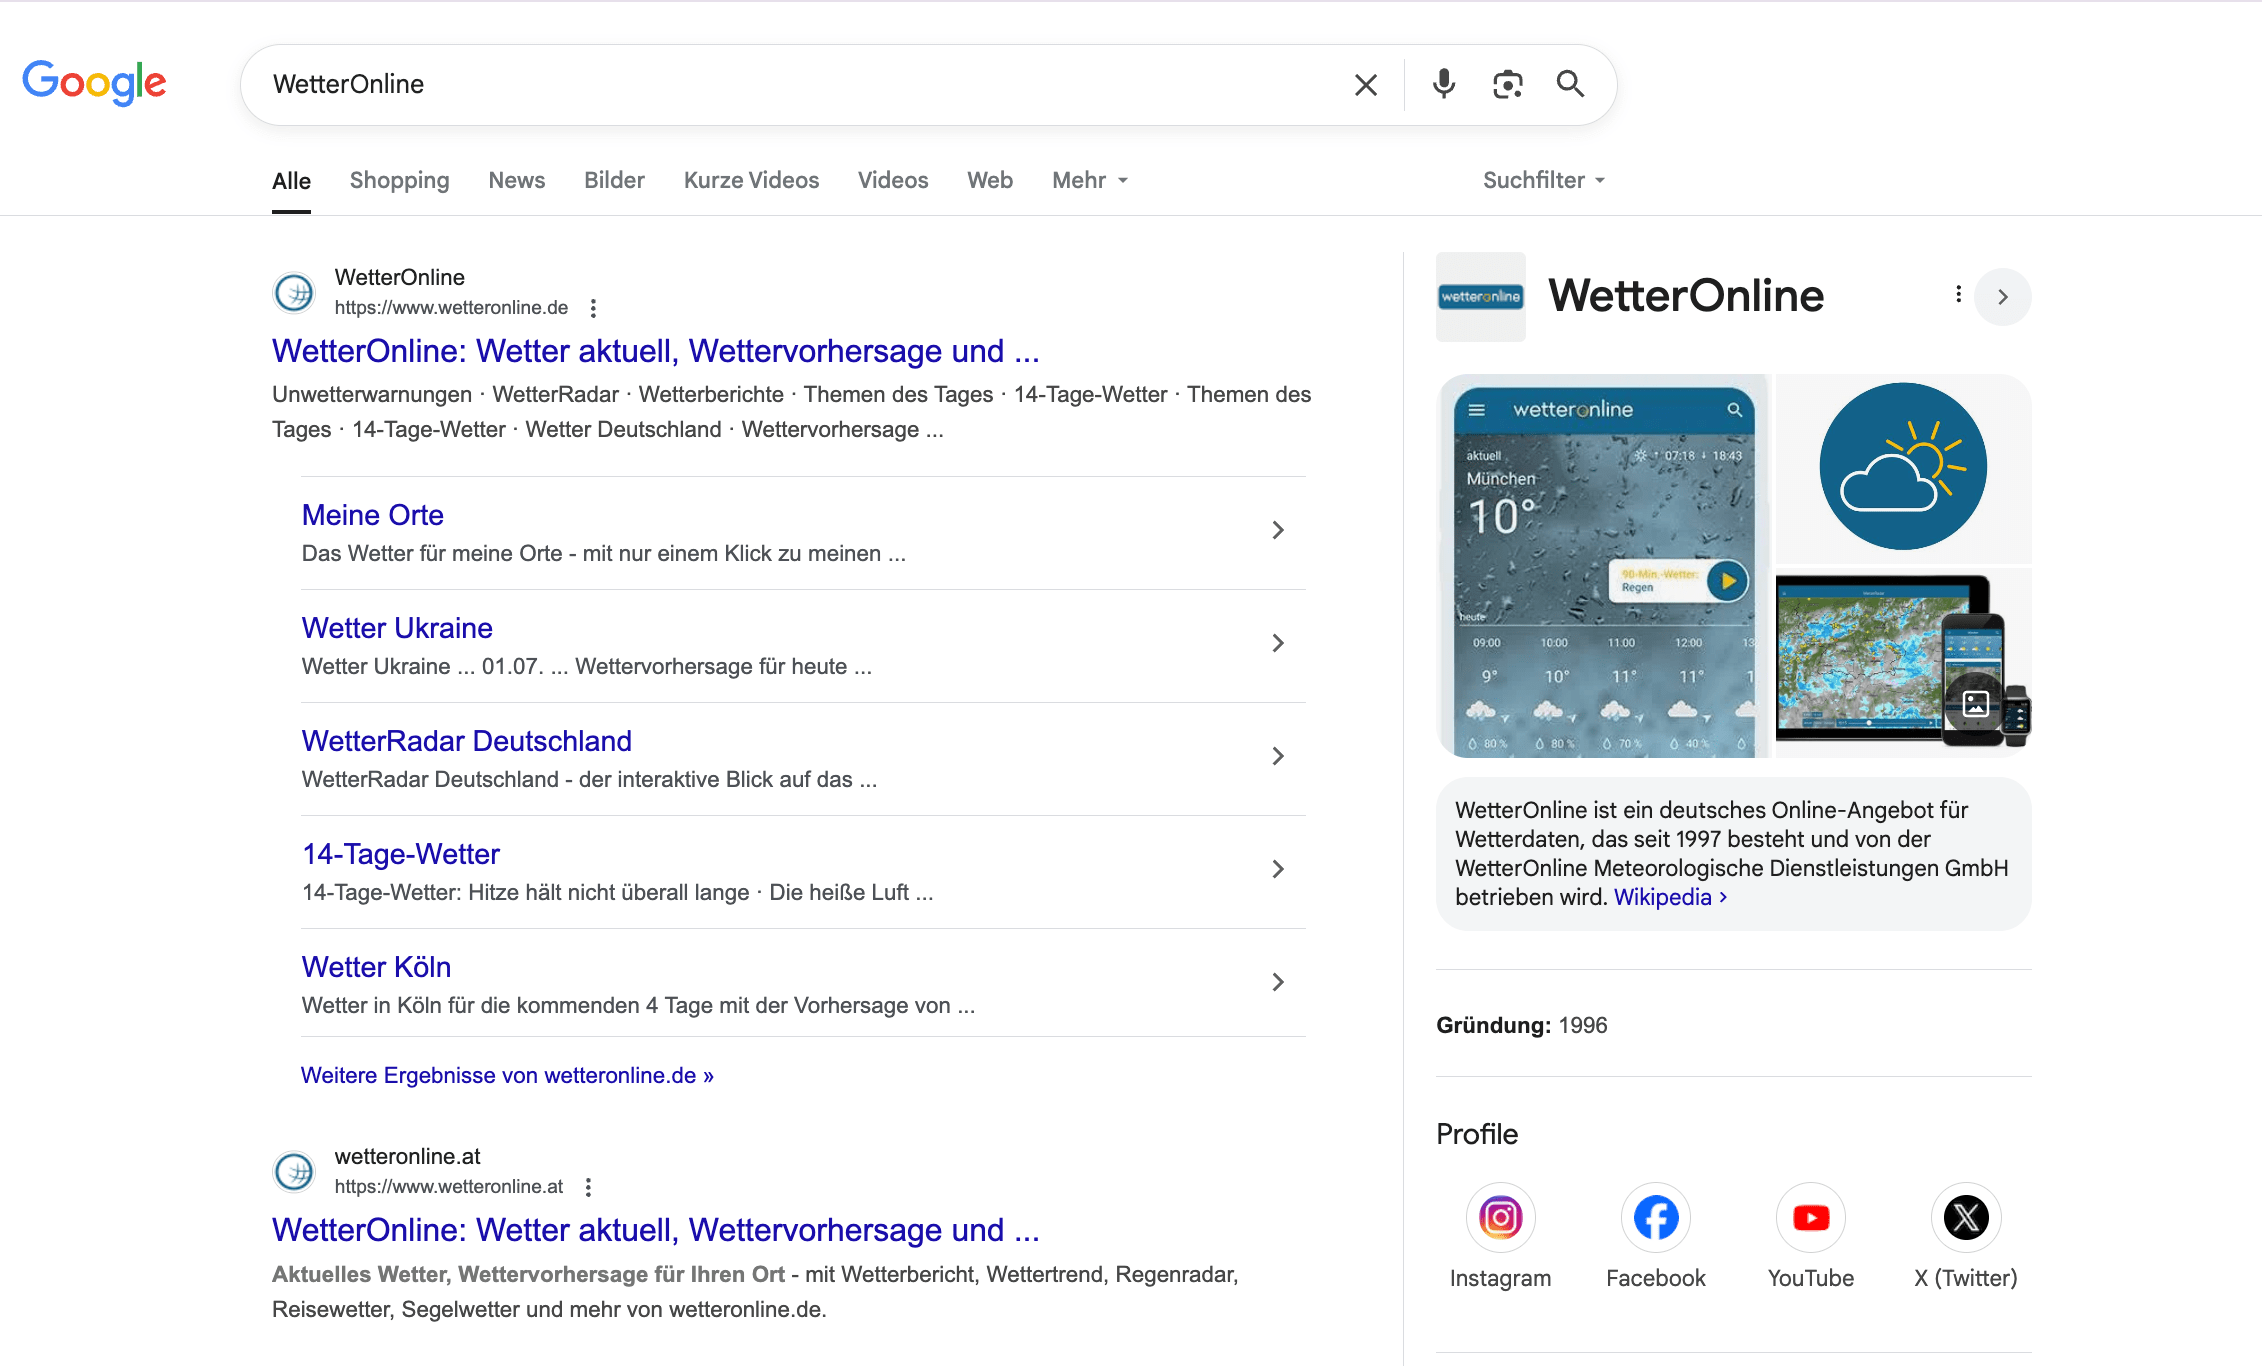Click the Profile heading

pos(1477,1134)
